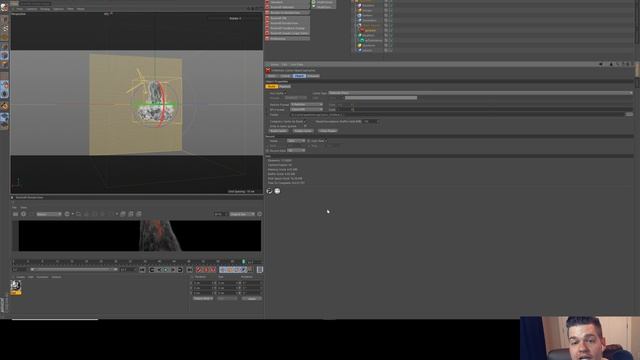Screen dimensions: 640x360
Task: Open the File menu of render viewer
Action: click(14, 207)
